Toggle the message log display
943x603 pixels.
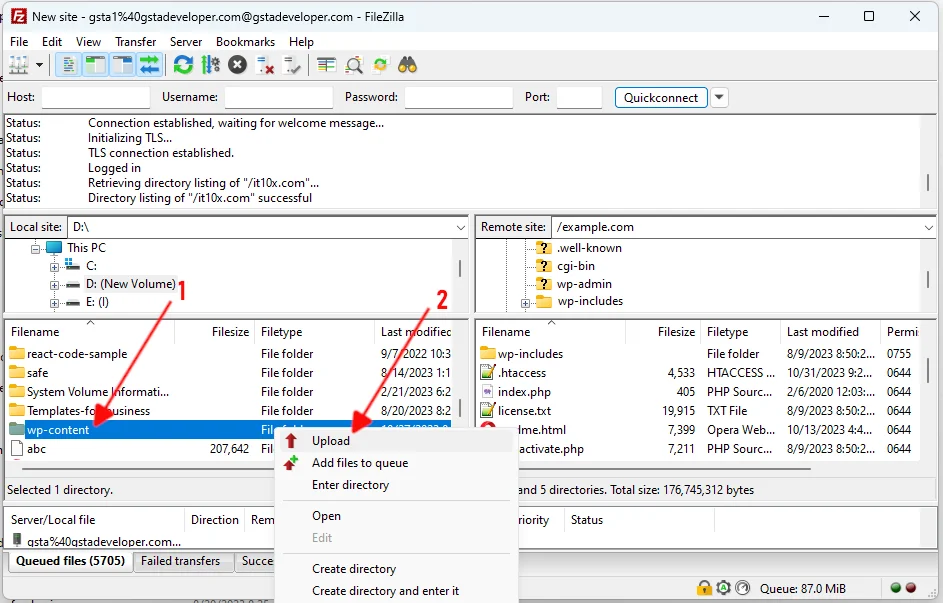pos(68,65)
